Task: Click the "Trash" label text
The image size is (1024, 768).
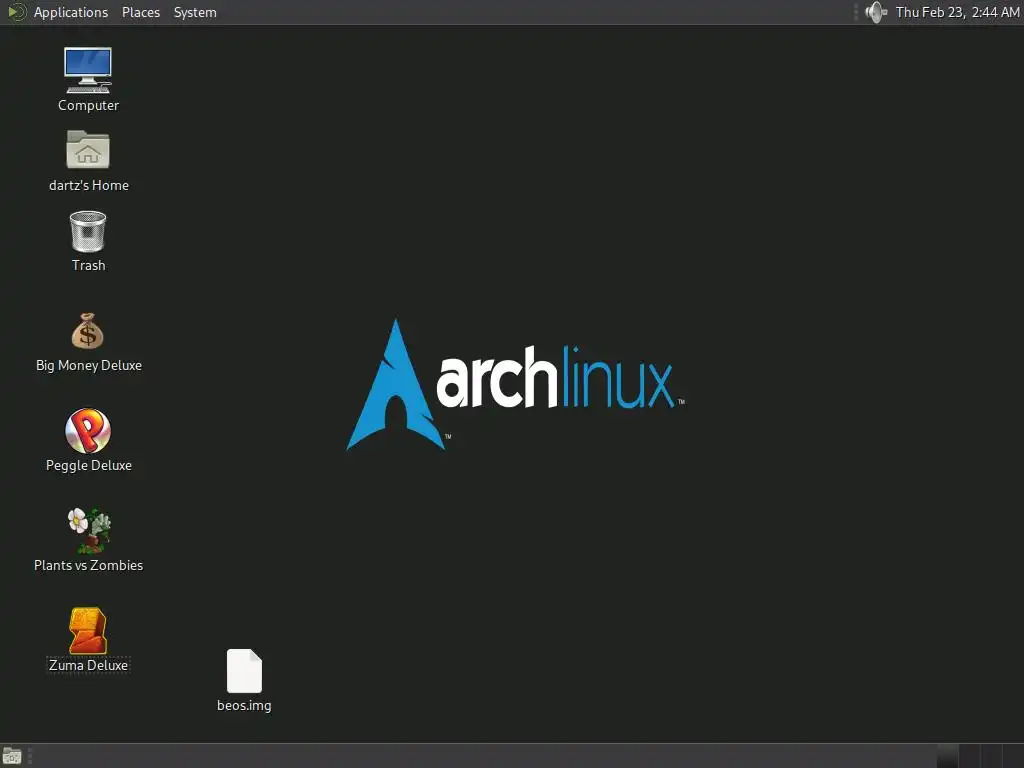Action: (88, 265)
